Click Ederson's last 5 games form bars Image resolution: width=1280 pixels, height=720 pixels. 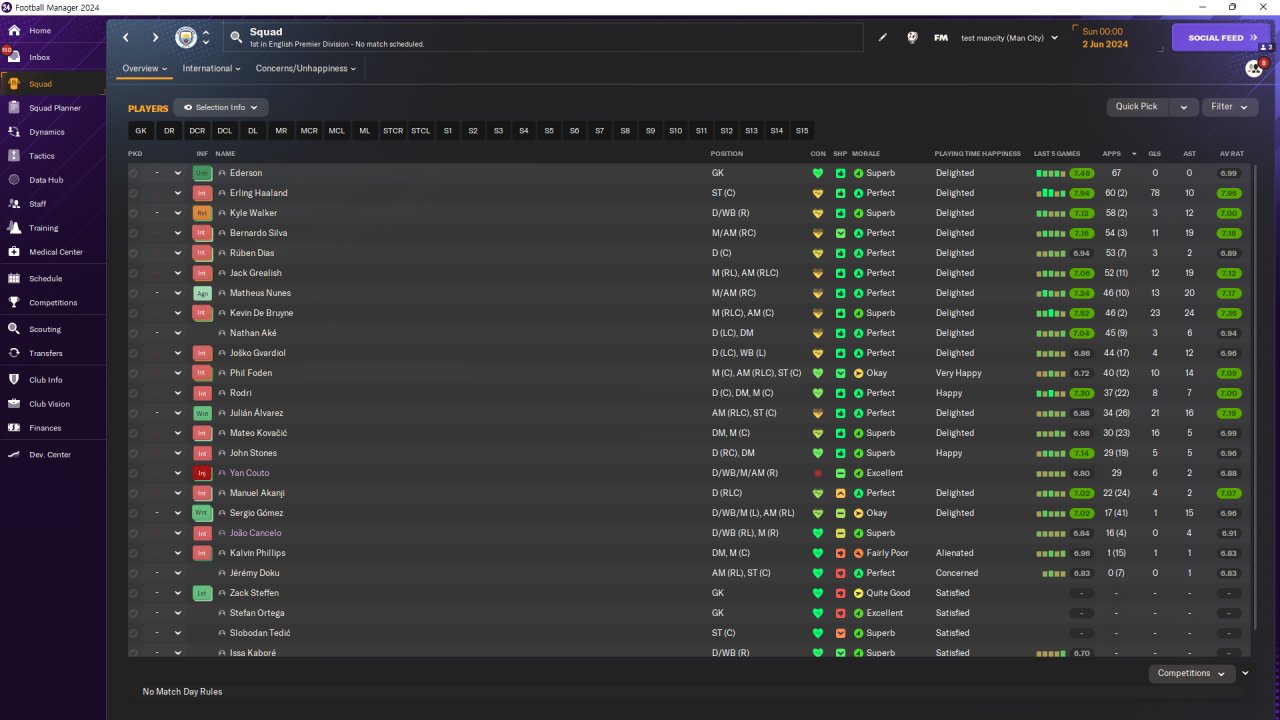point(1051,173)
